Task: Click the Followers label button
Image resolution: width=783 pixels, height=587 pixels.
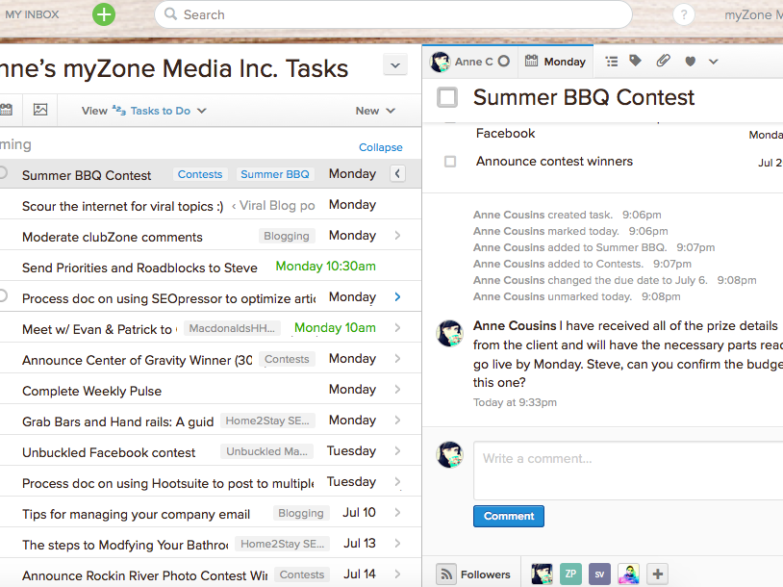Action: coord(485,575)
